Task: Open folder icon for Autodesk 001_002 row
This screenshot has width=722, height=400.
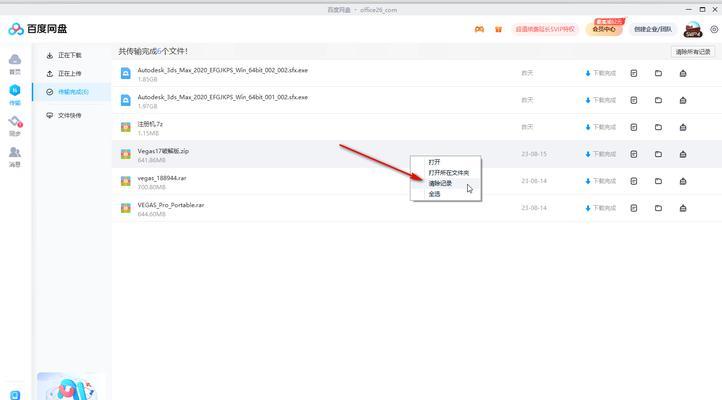Action: click(x=658, y=100)
